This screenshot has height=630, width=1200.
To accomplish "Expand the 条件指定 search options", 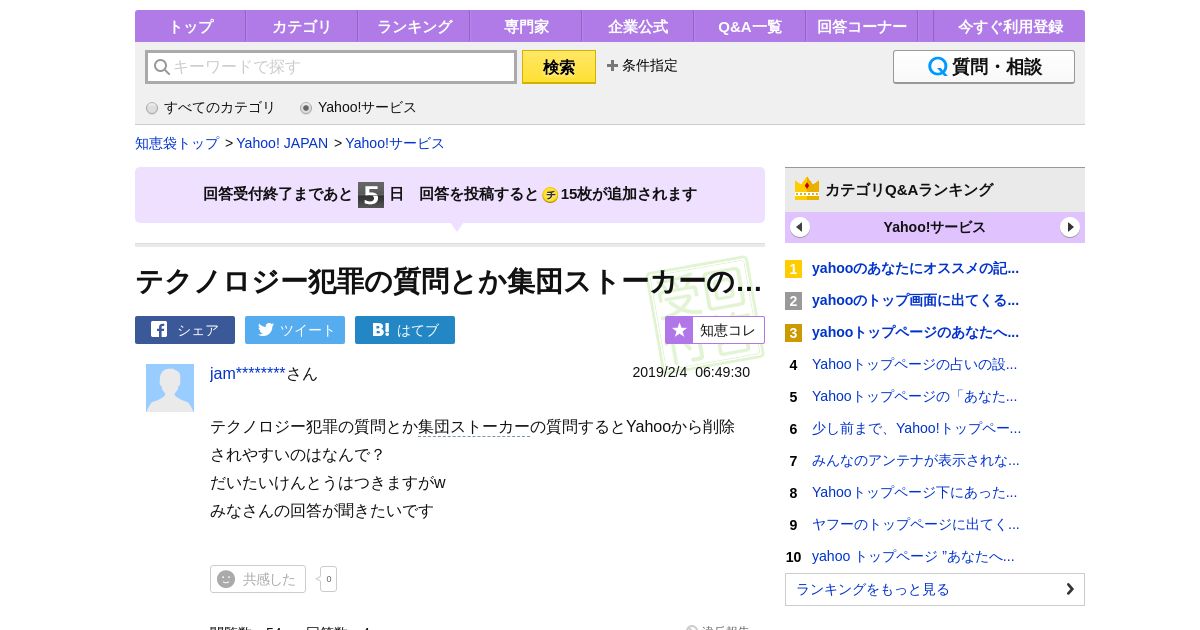I will (642, 65).
